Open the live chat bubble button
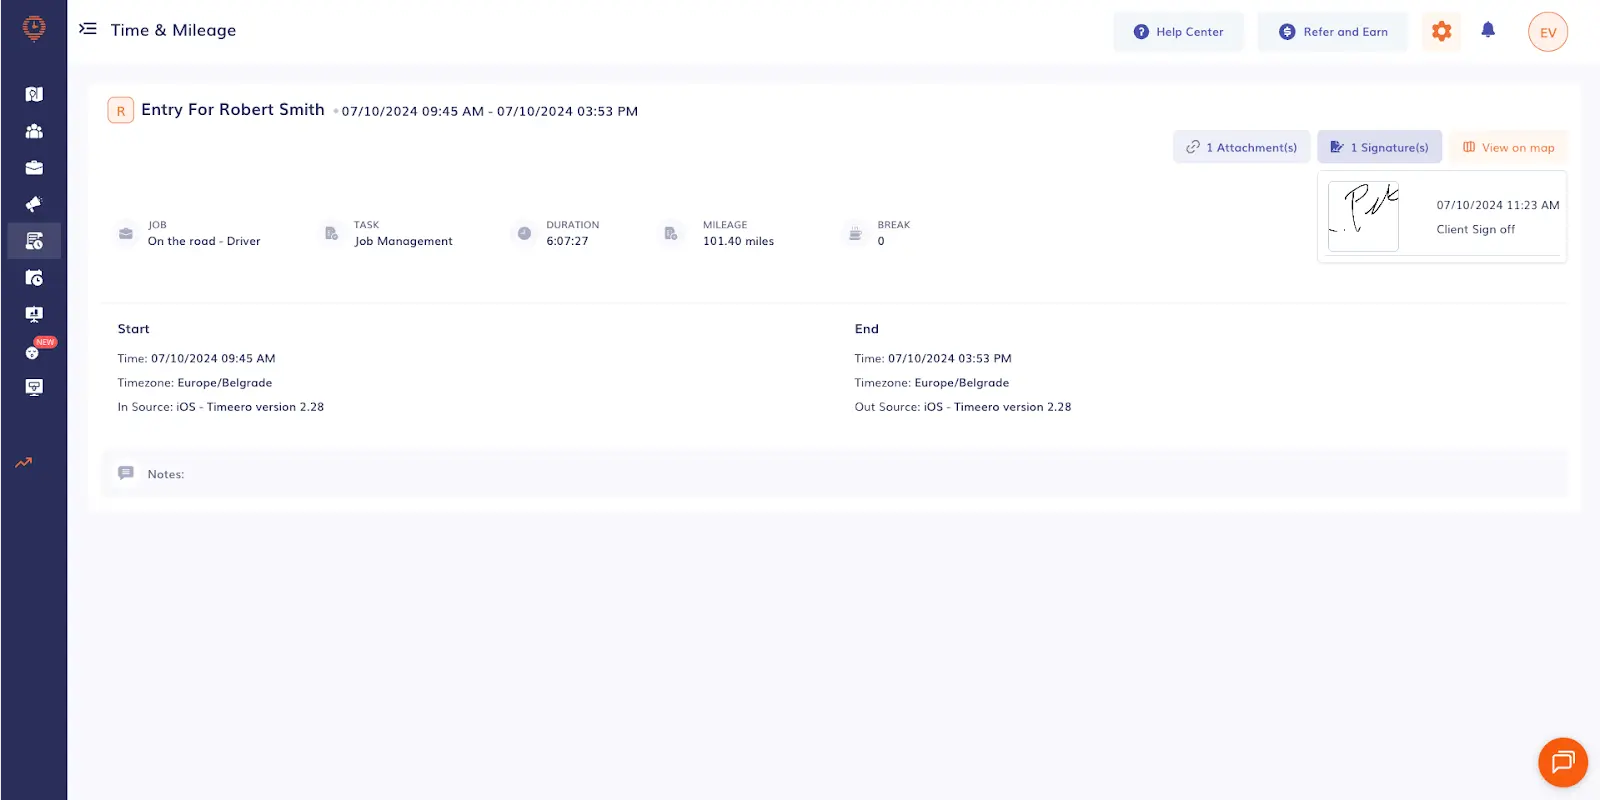This screenshot has width=1600, height=800. 1563,762
